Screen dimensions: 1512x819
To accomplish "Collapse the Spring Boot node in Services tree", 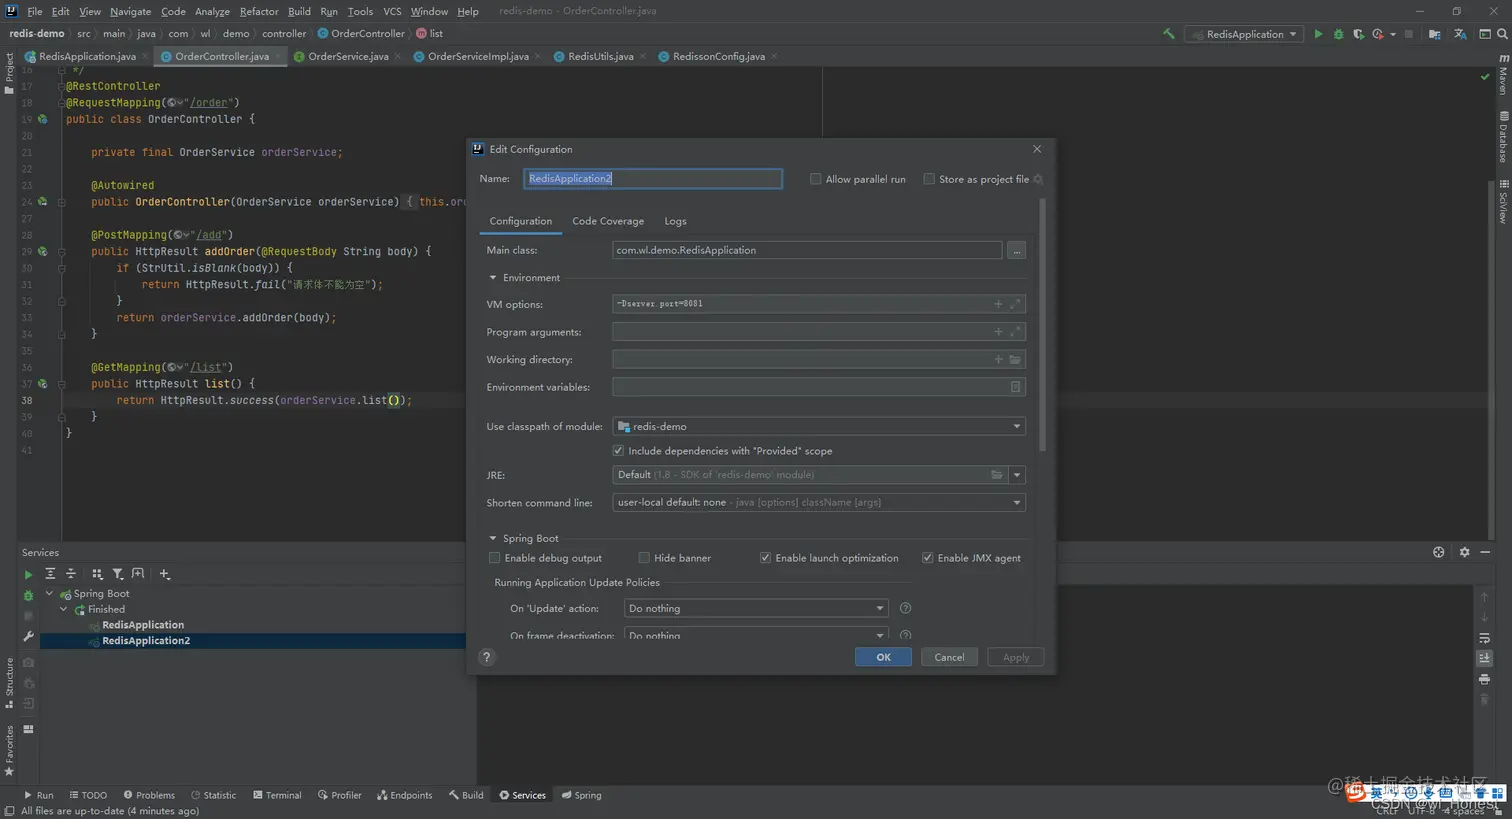I will (49, 593).
